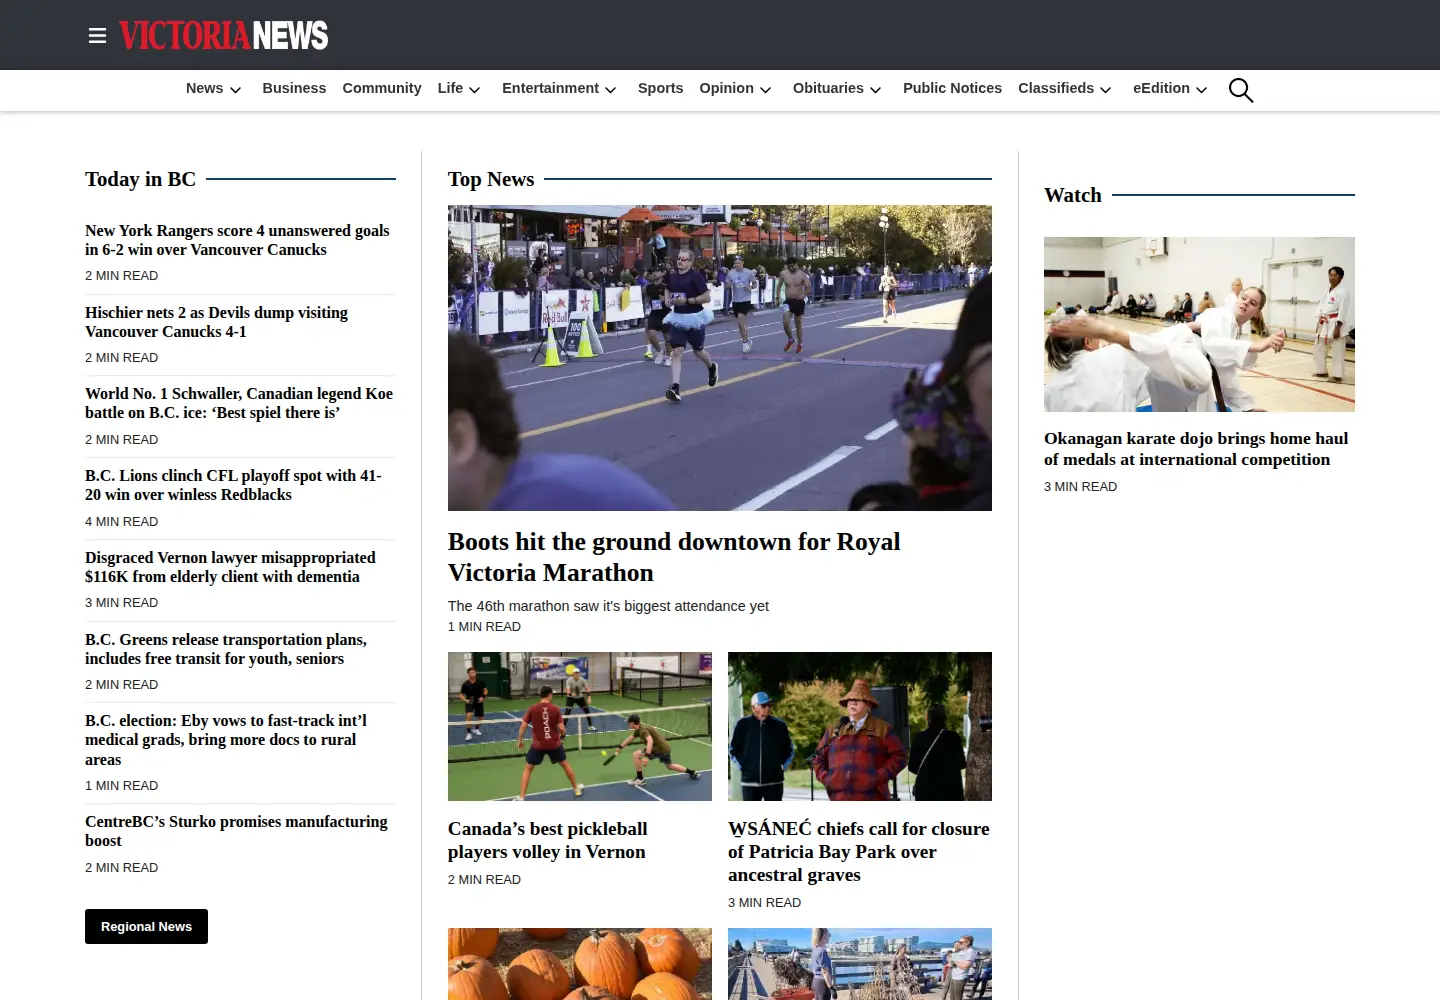The height and width of the screenshot is (1000, 1440).
Task: Go to the Community section
Action: [x=382, y=88]
